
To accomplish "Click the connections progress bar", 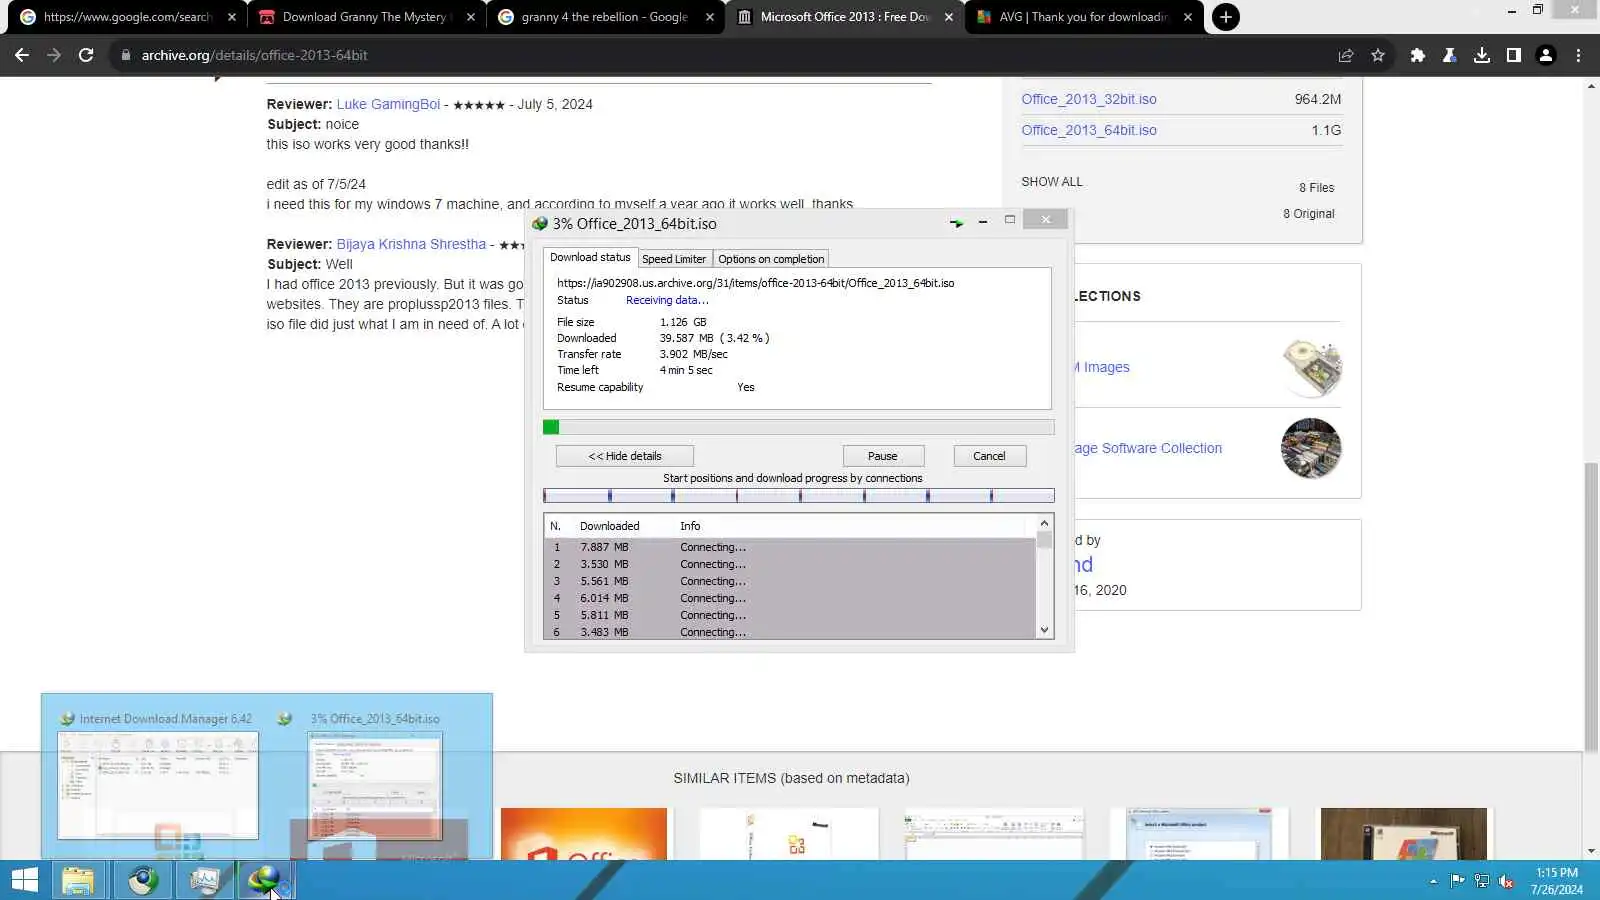I will coord(799,496).
